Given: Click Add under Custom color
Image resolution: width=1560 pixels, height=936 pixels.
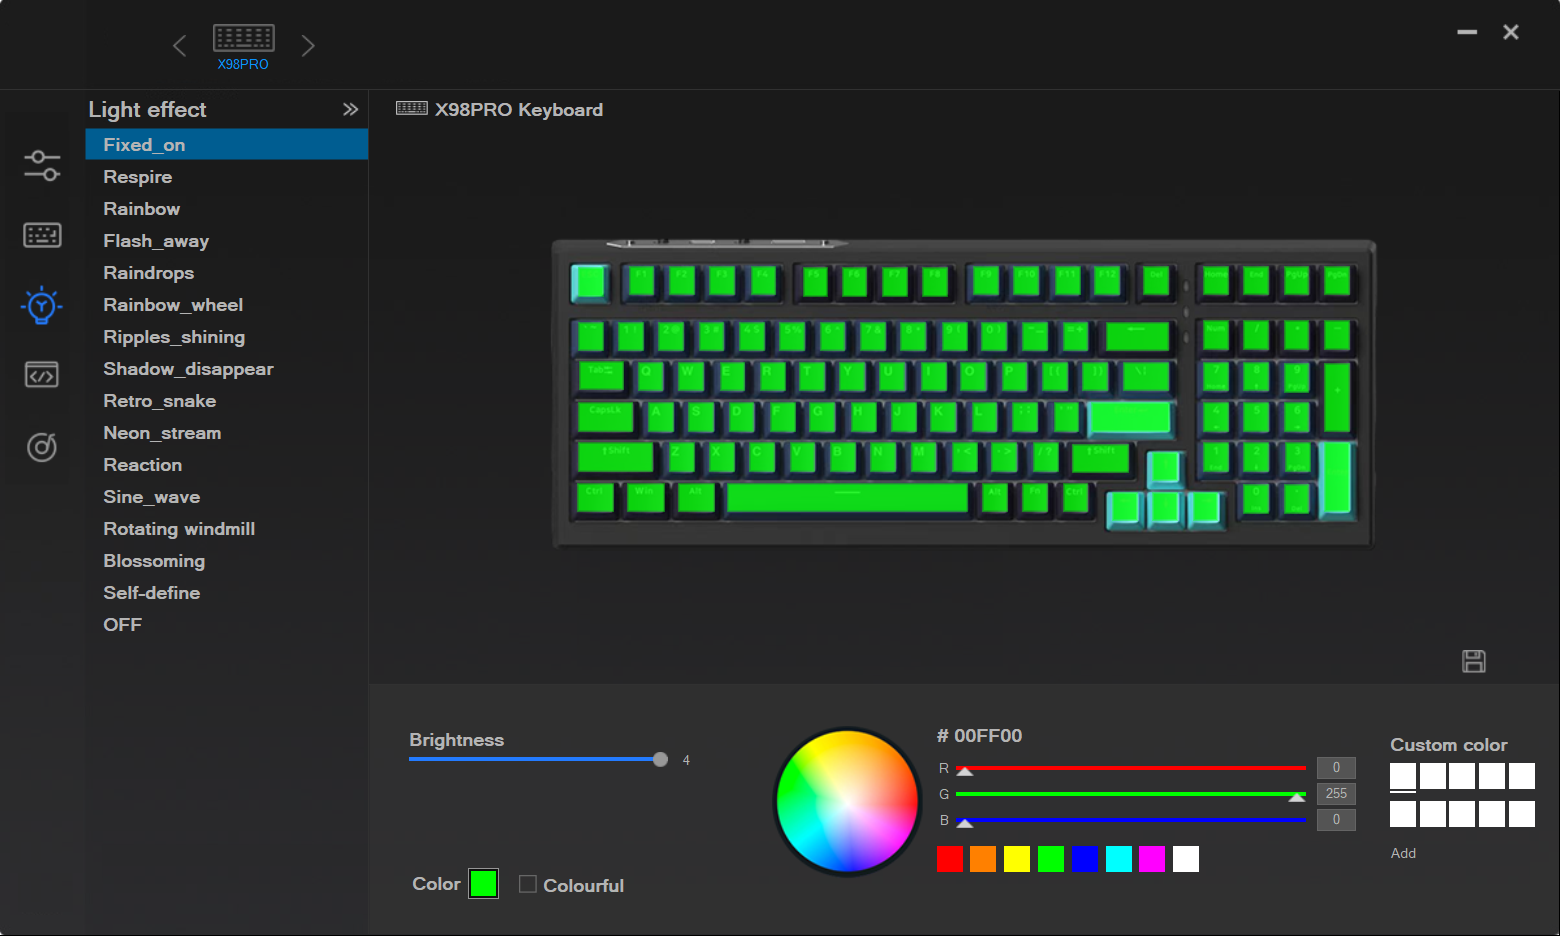Looking at the screenshot, I should click(x=1403, y=853).
